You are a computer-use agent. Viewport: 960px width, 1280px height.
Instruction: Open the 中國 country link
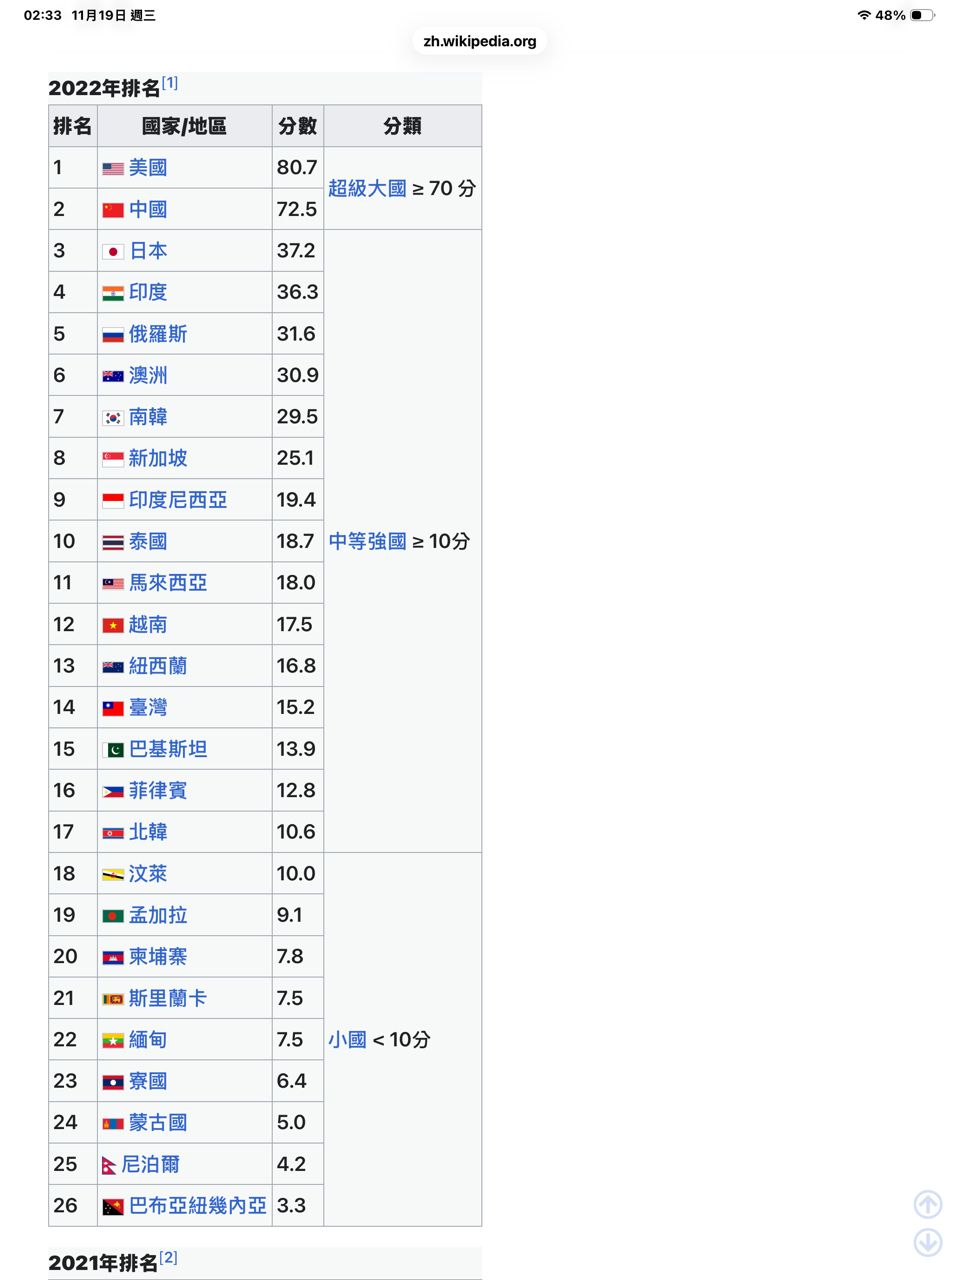click(x=148, y=209)
